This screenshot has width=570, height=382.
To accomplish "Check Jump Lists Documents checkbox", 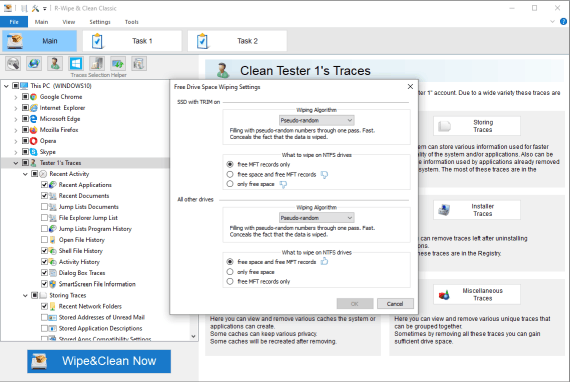I will point(44,207).
